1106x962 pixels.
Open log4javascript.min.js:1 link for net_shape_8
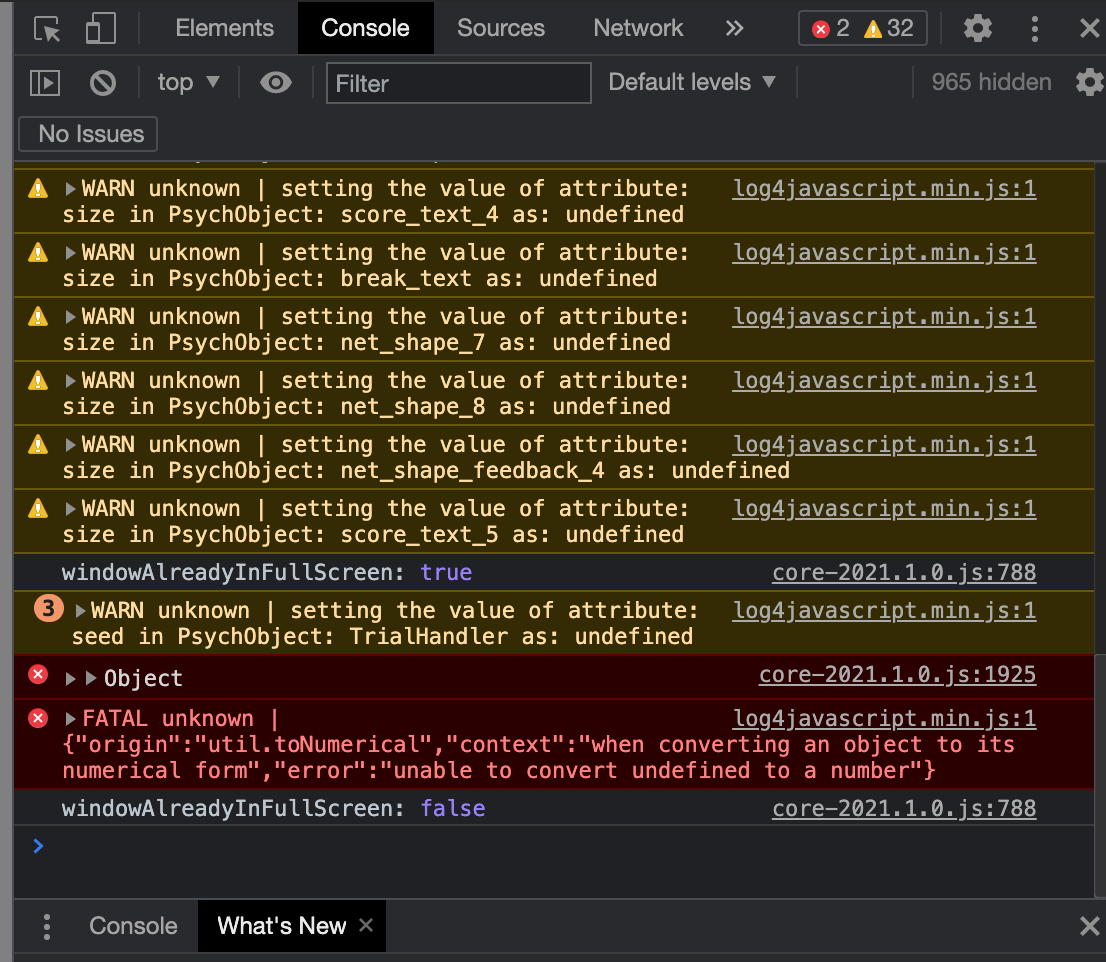885,381
